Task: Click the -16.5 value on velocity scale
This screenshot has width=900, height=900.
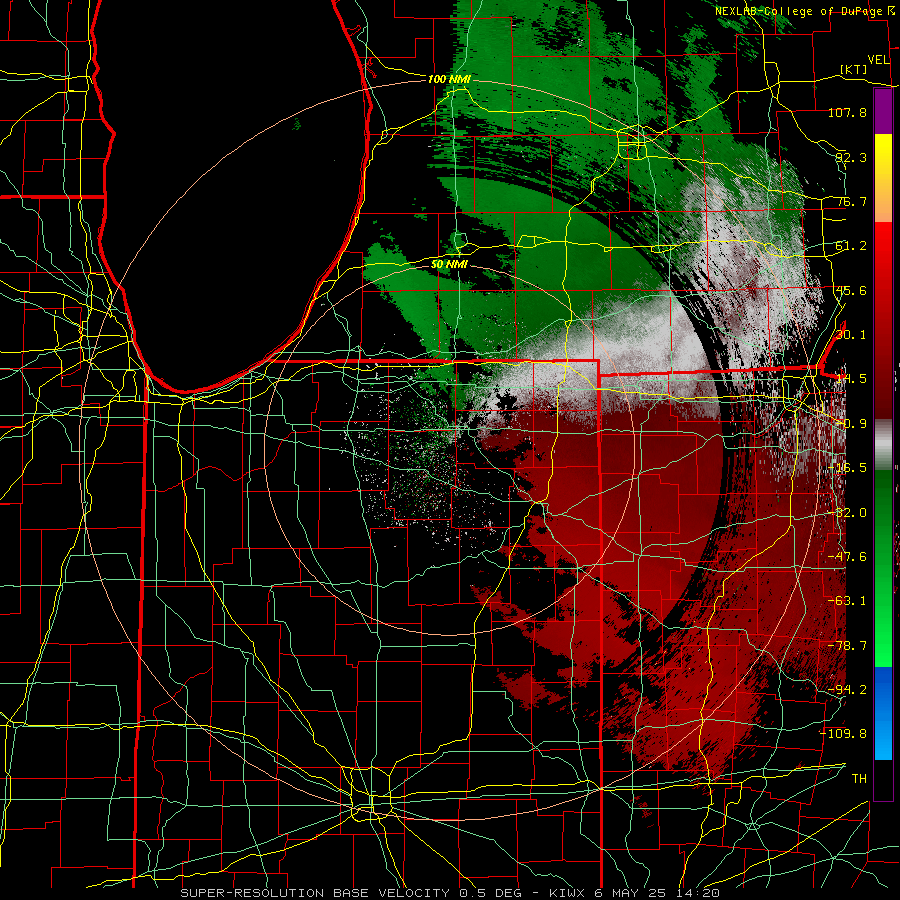Action: click(x=847, y=468)
